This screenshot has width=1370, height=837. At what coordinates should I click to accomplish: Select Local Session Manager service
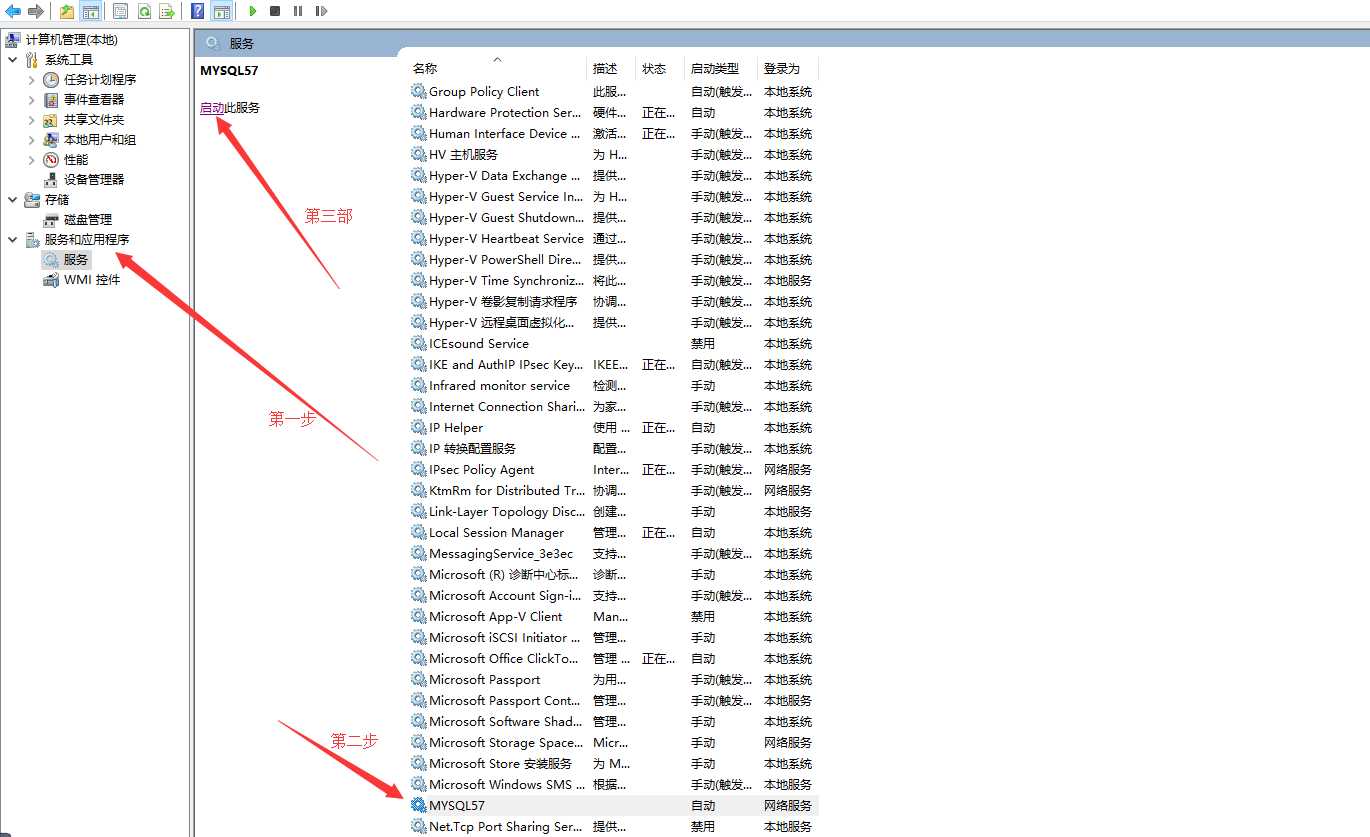[613, 532]
